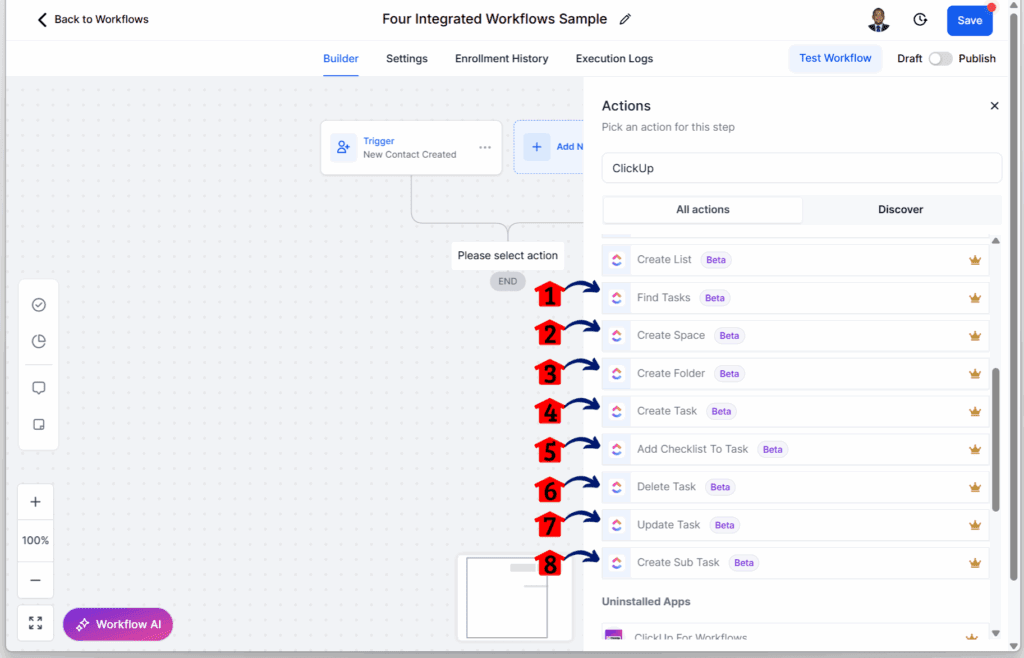The image size is (1024, 658).
Task: Click the plus icon on Add New Trigger
Action: (537, 147)
